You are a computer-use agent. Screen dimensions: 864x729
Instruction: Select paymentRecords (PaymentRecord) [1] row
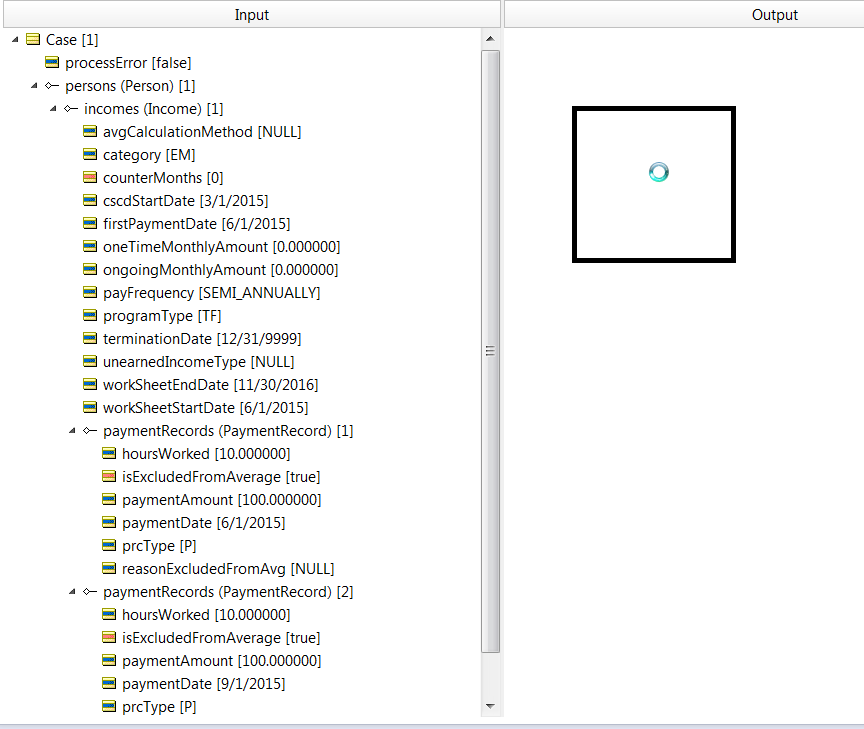(228, 431)
